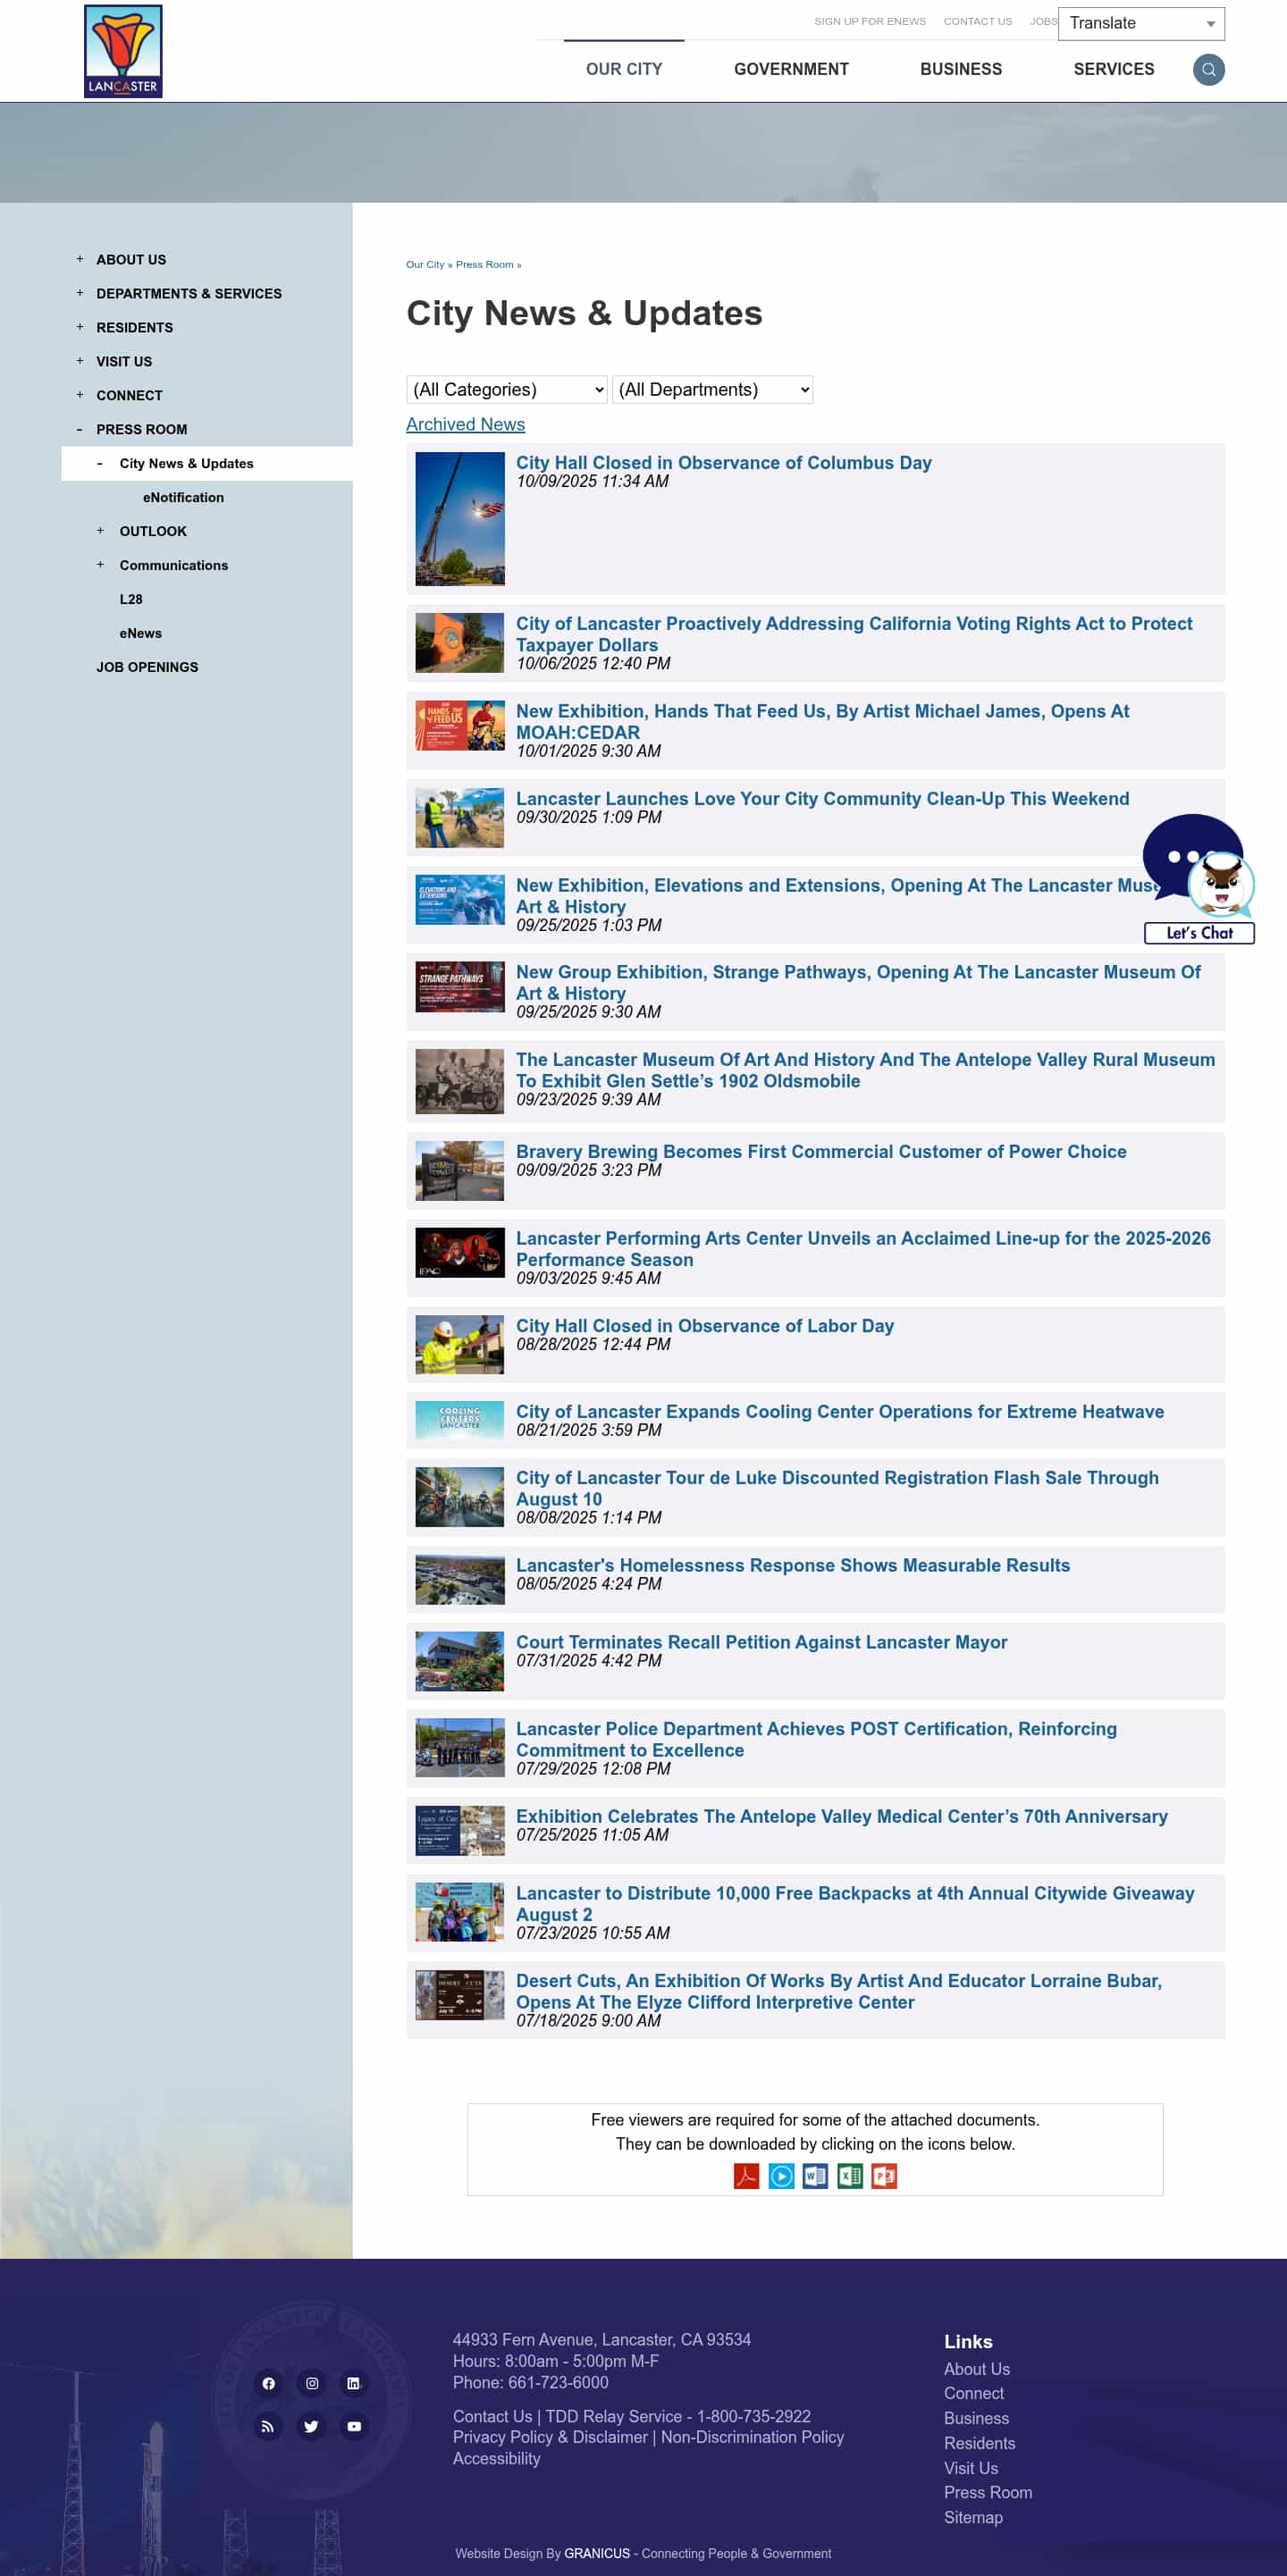Expand the OUTLOOK submenu plus sign

point(100,531)
